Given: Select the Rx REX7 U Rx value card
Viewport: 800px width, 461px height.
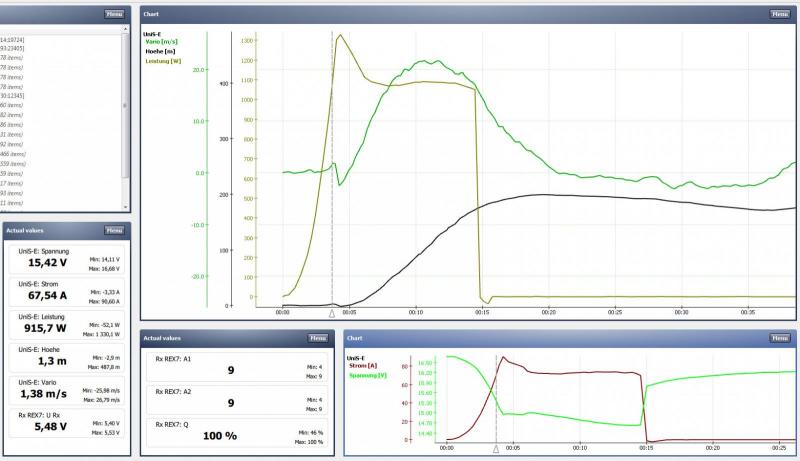Looking at the screenshot, I should [68, 422].
